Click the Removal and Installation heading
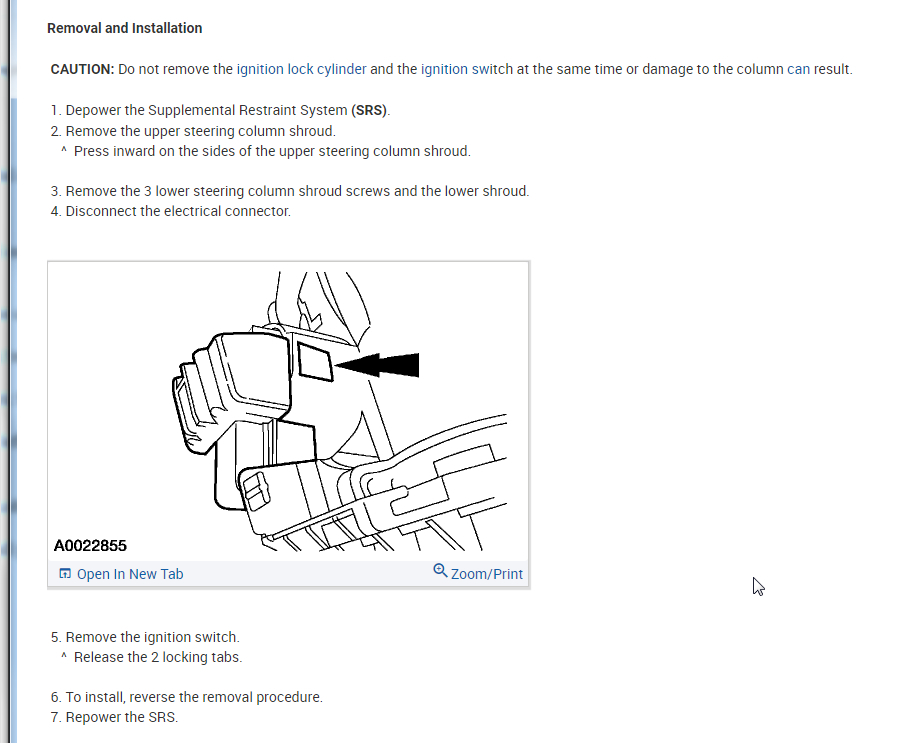Screen dimensions: 922x743 (x=125, y=28)
